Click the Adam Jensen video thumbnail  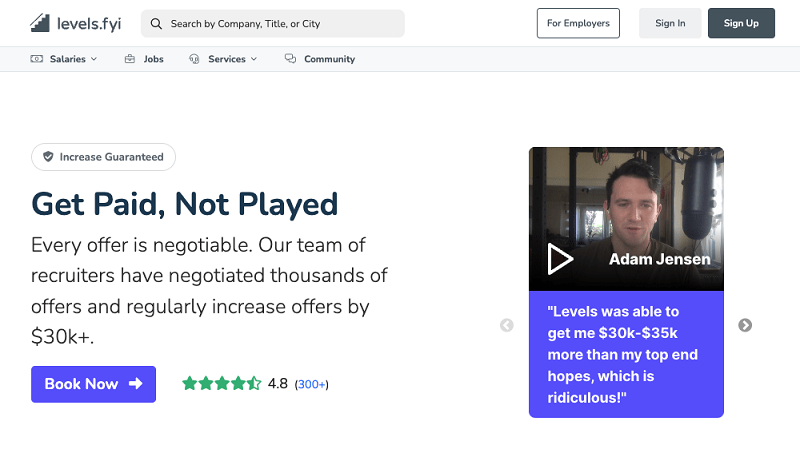626,219
